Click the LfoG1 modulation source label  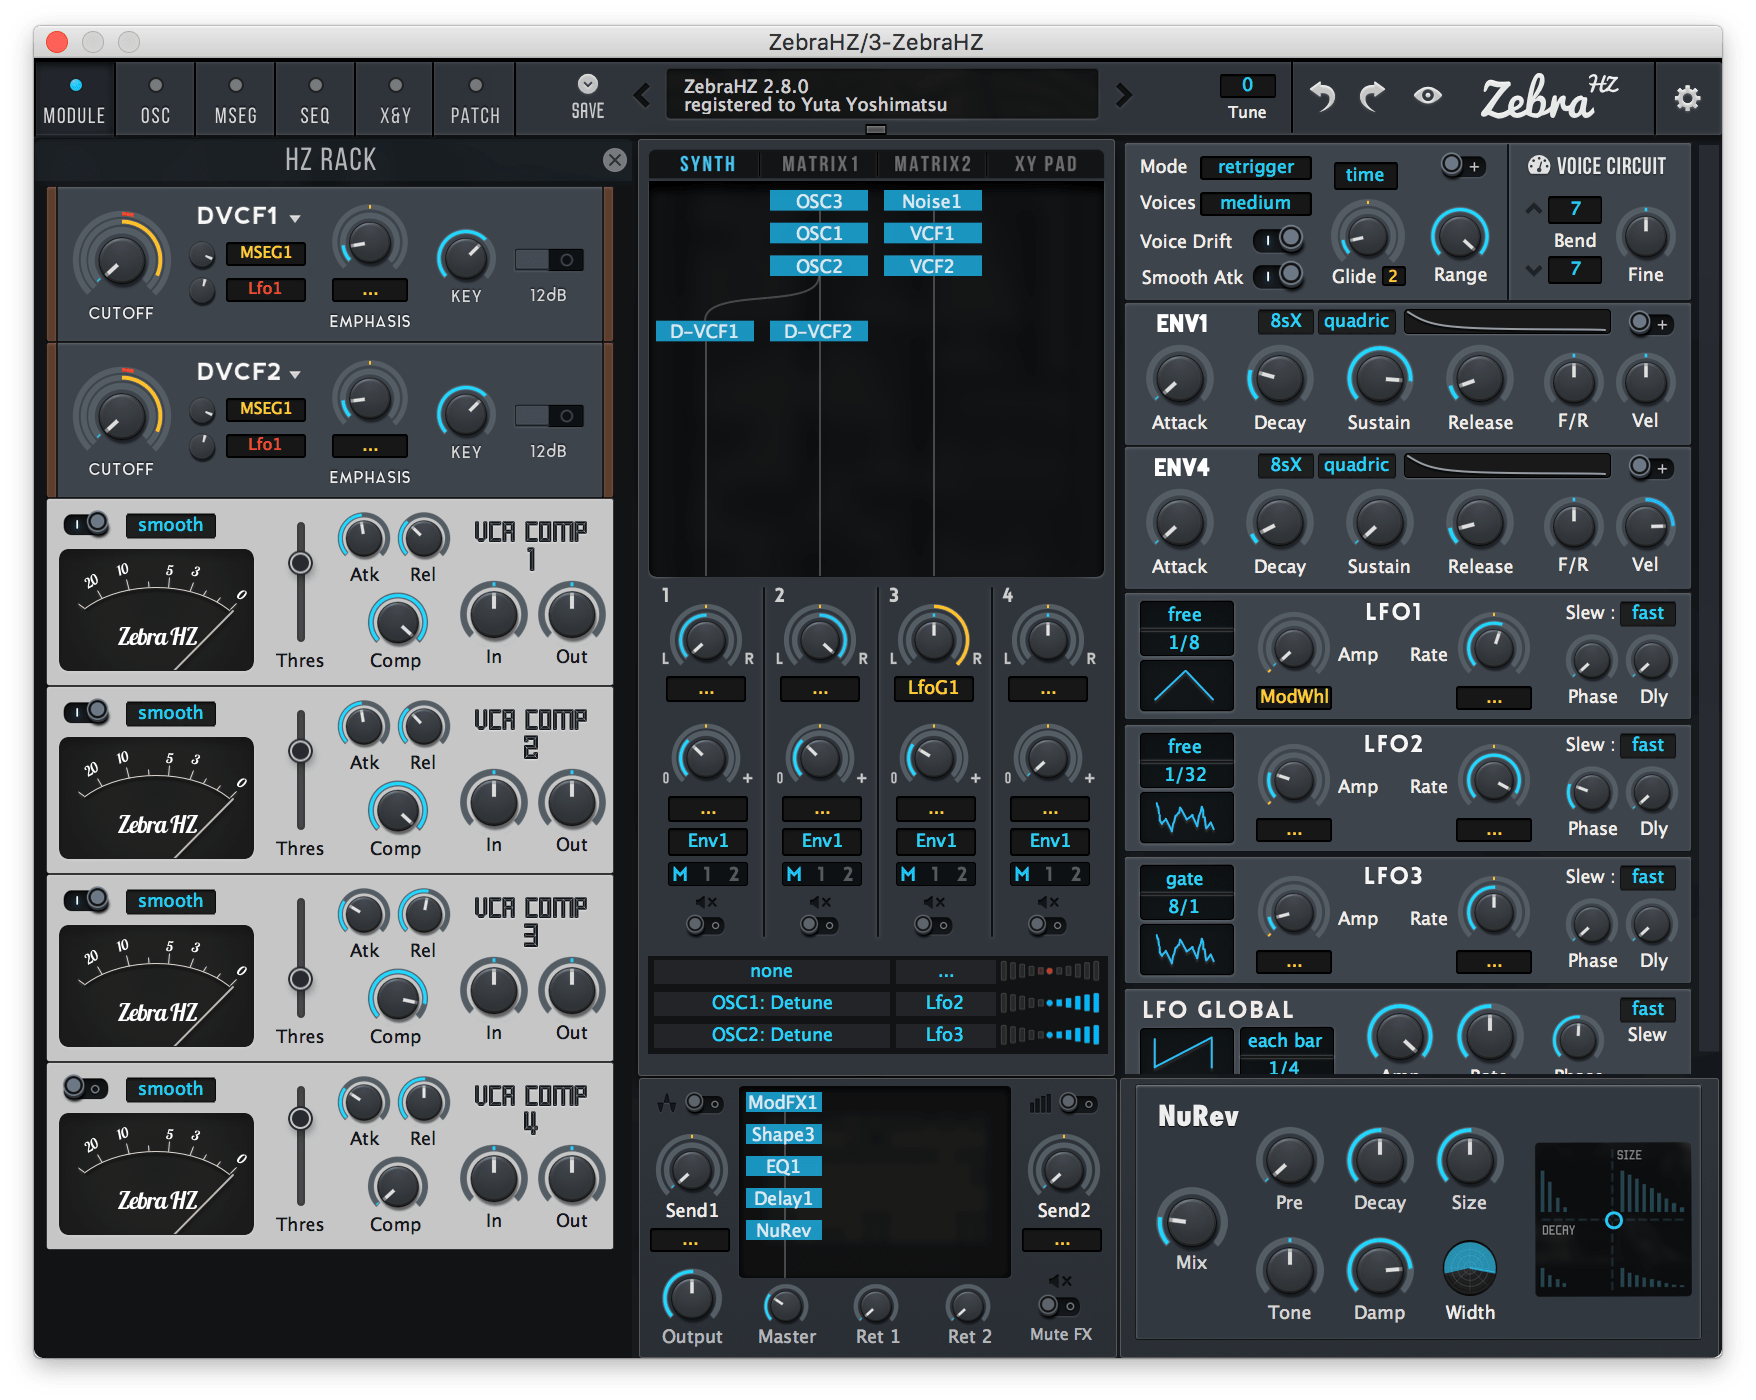tap(933, 688)
